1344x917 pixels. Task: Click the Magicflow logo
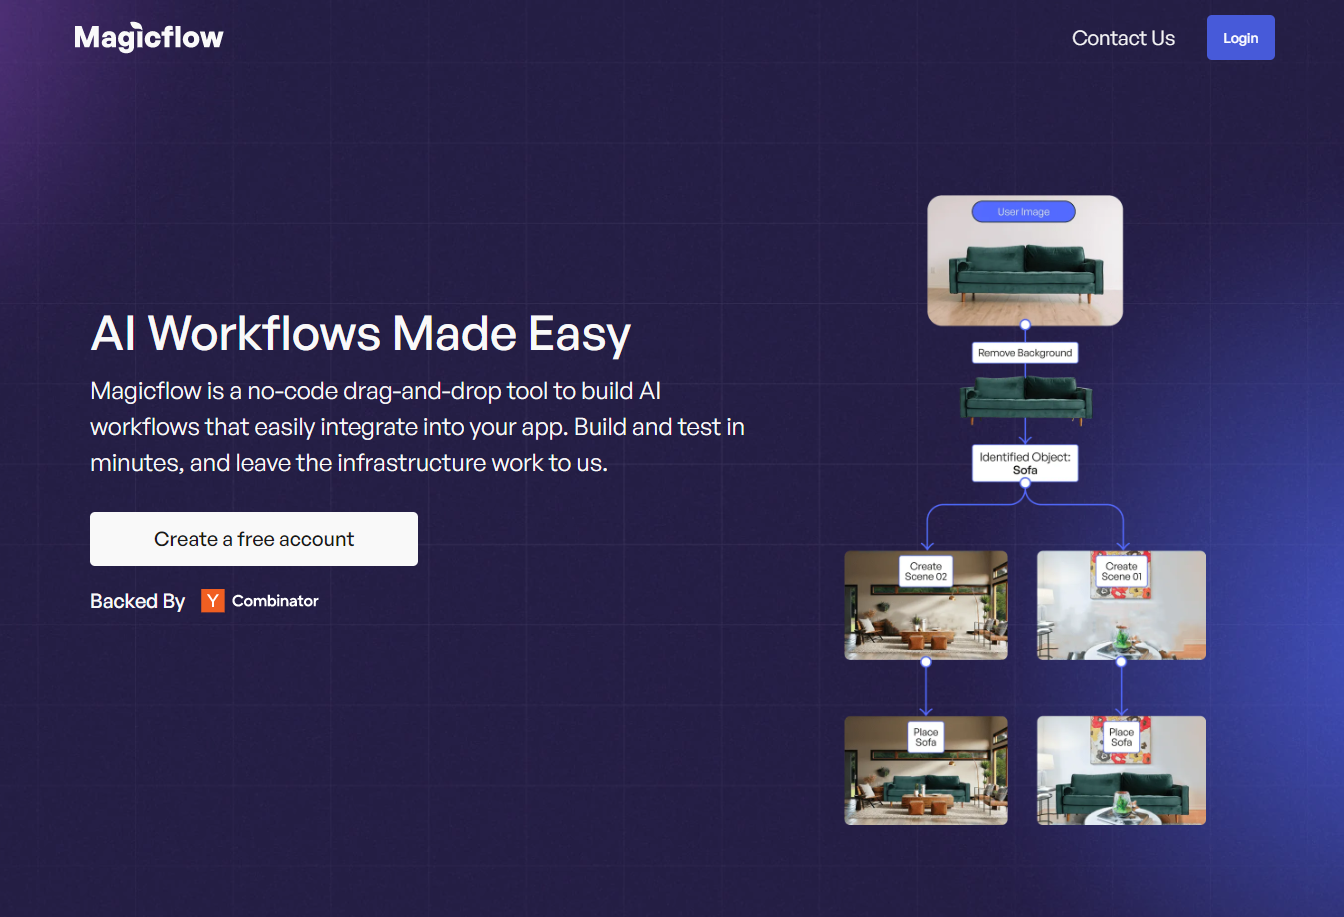[149, 38]
